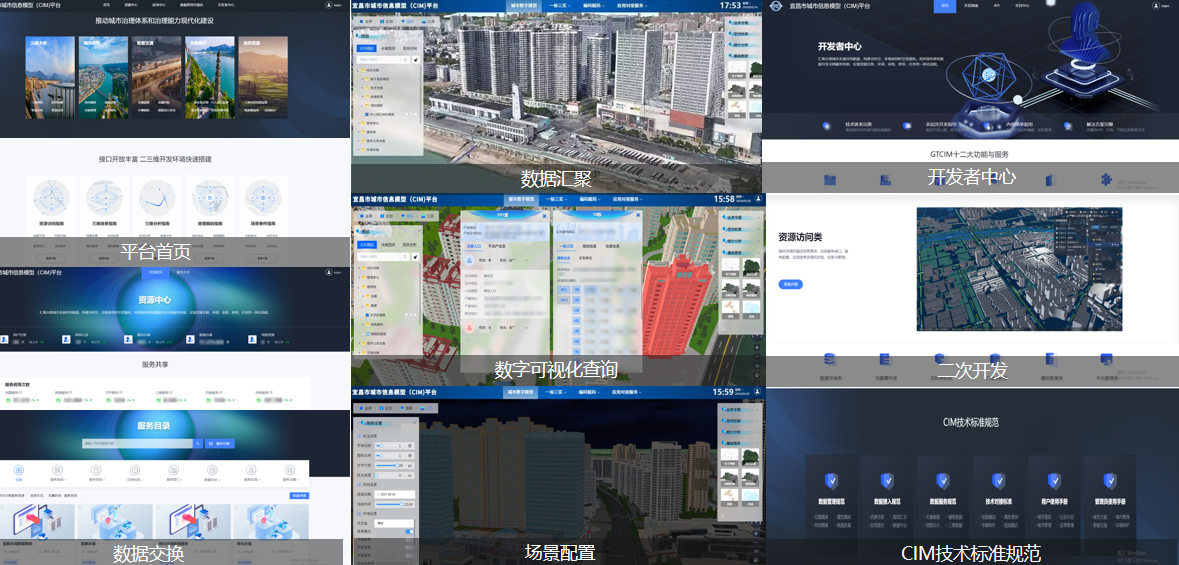Screen dimensions: 1179x565
Task: Click 3D city preview image in 二次开发
Action: click(x=1019, y=269)
